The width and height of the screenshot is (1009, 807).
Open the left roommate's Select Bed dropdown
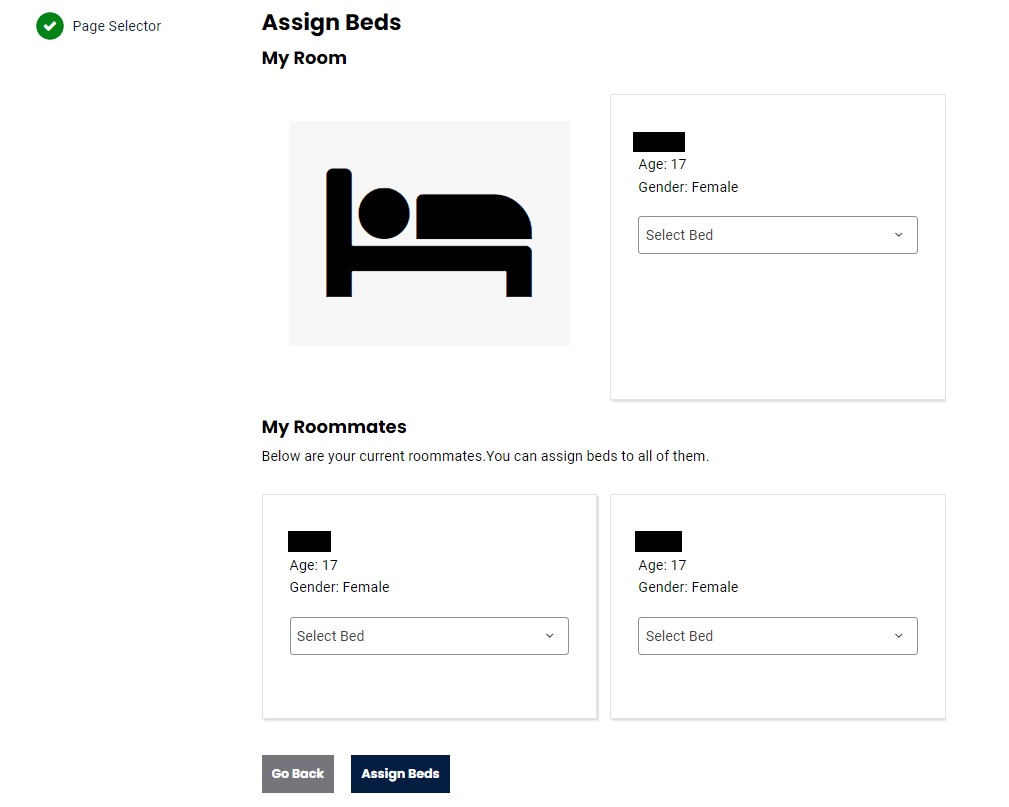coord(429,636)
